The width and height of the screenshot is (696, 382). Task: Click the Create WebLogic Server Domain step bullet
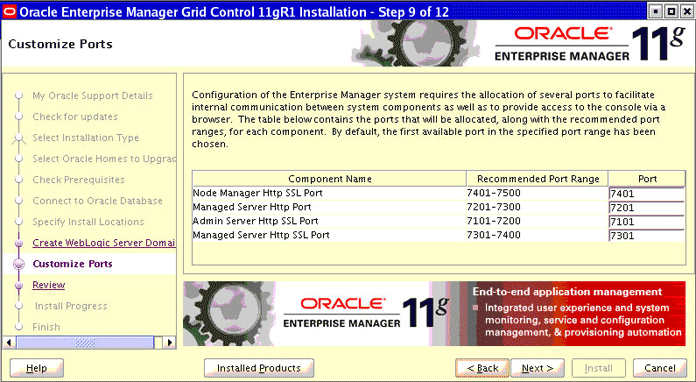point(19,243)
